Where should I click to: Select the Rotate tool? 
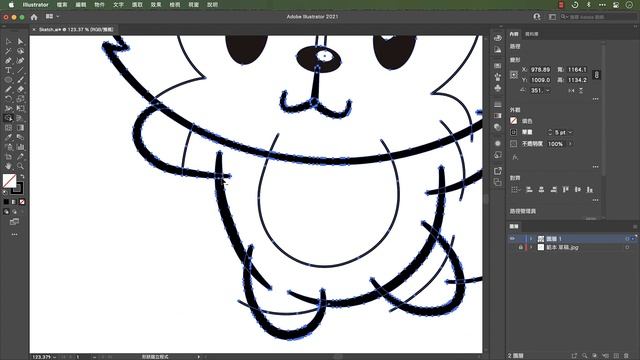click(8, 99)
